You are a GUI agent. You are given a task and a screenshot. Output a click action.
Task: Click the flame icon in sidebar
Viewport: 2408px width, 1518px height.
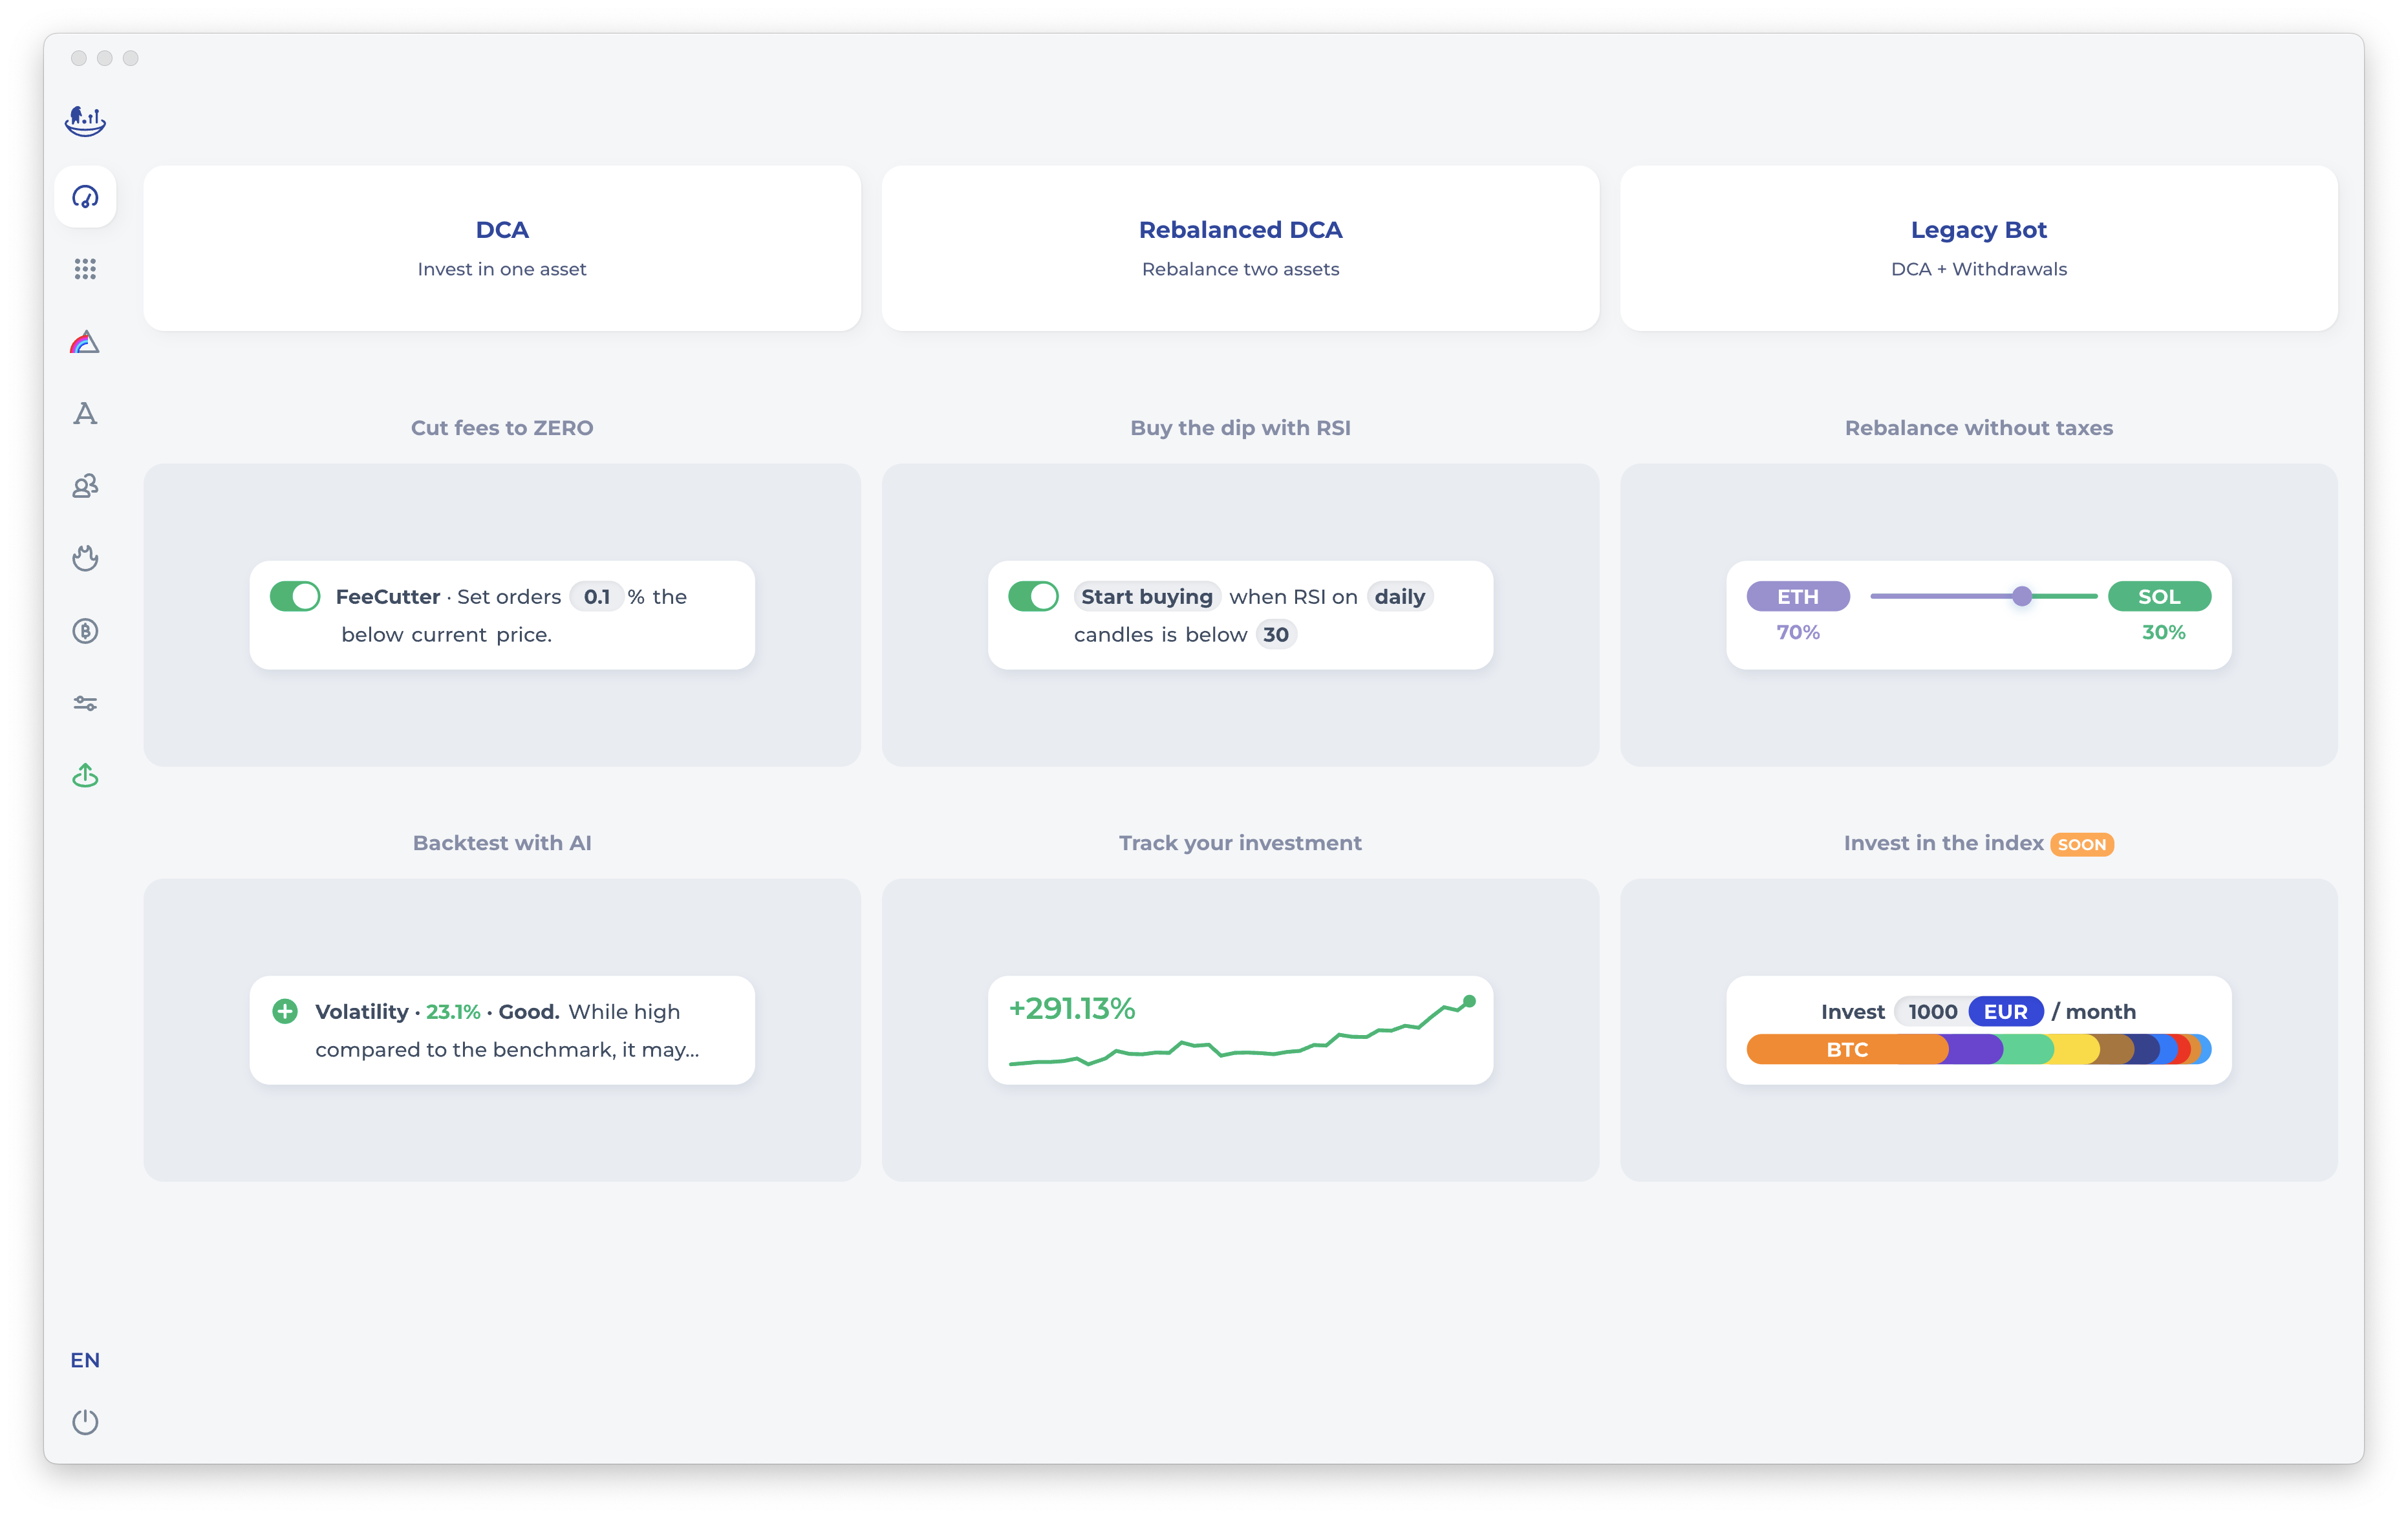coord(85,558)
